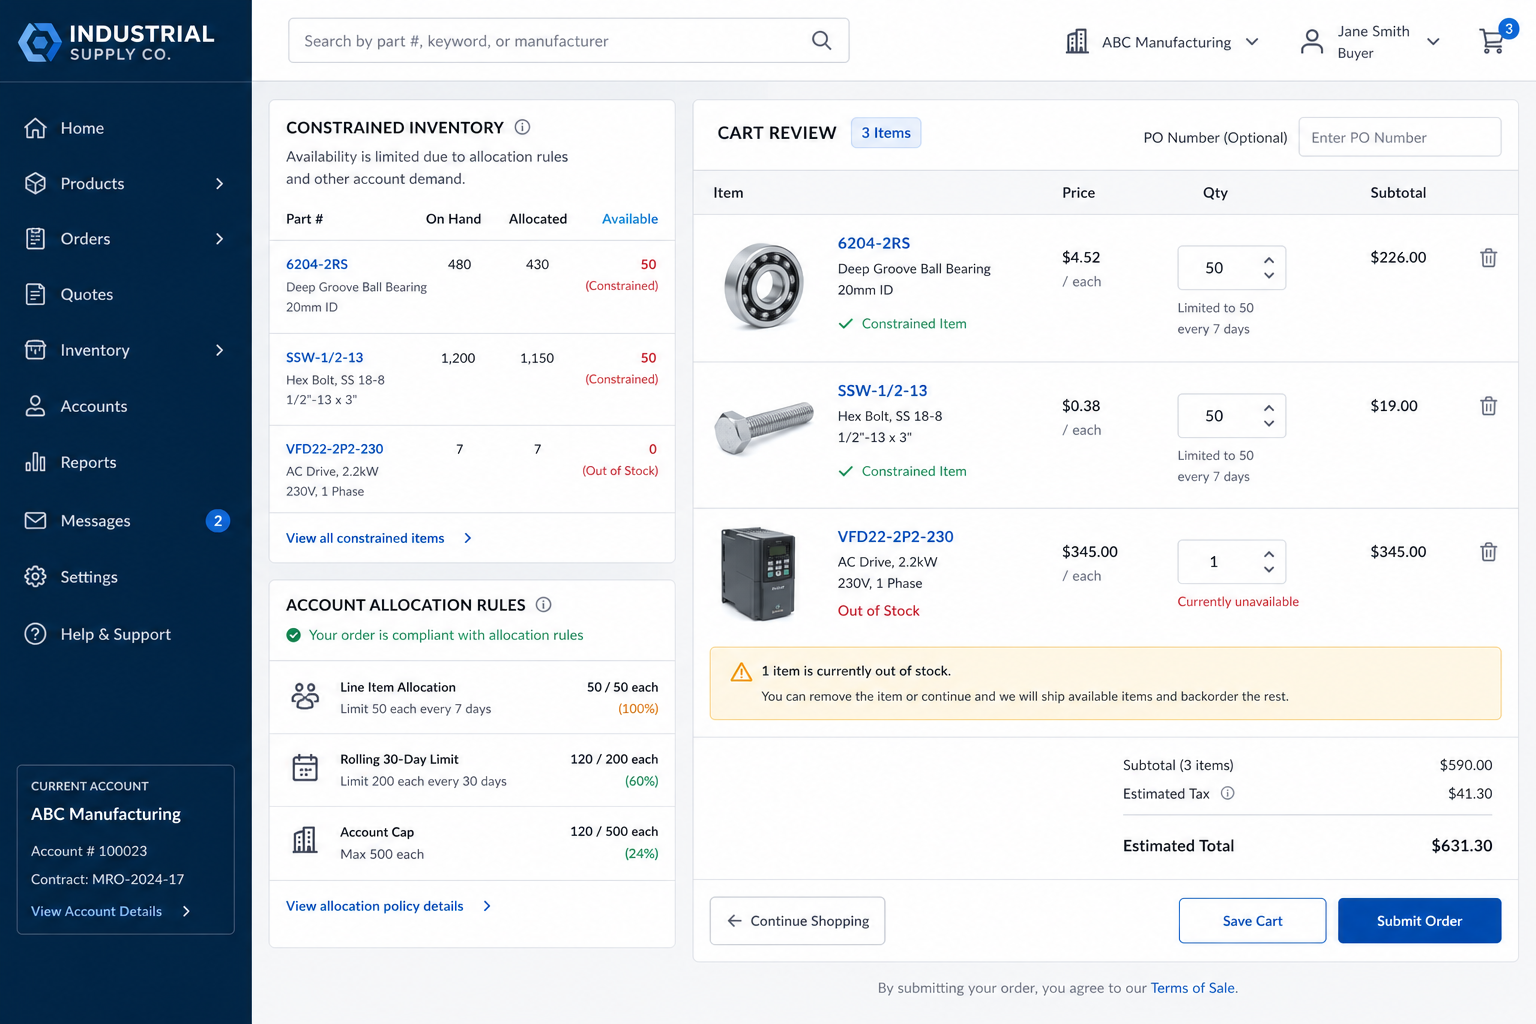Screen dimensions: 1536x1024
Task: Click the search by part number field
Action: (x=568, y=41)
